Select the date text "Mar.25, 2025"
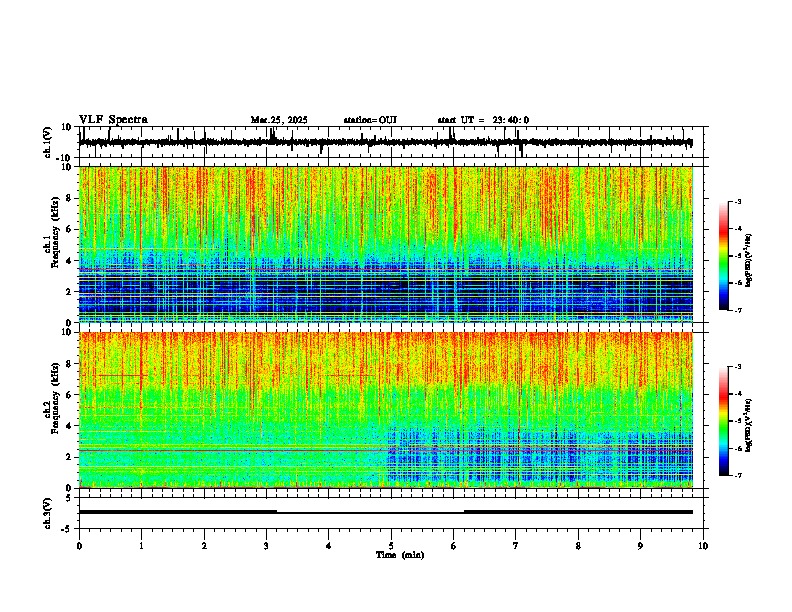 point(279,120)
